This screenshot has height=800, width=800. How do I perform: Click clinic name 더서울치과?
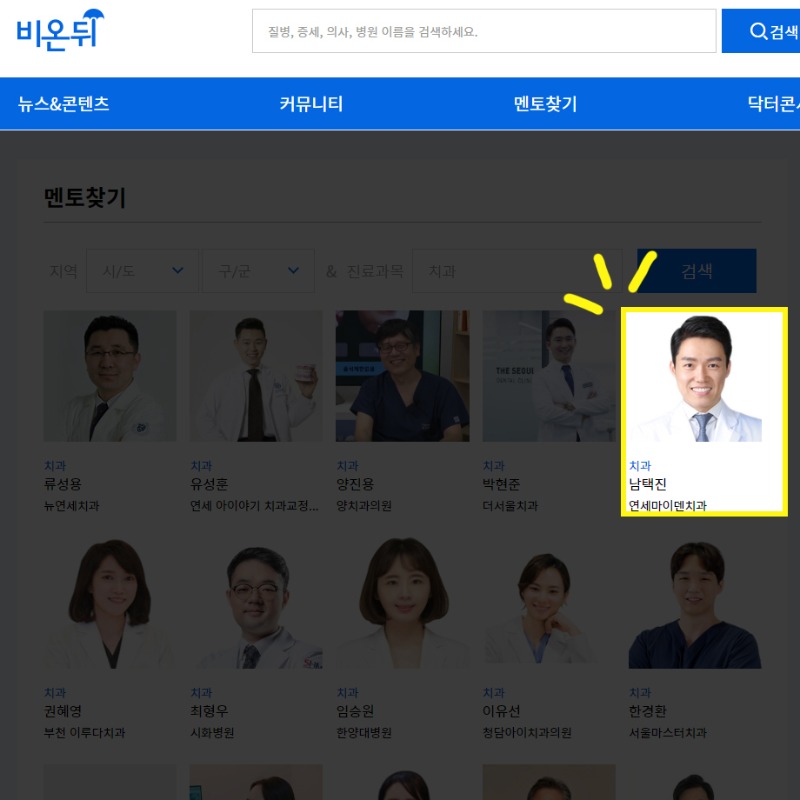510,506
